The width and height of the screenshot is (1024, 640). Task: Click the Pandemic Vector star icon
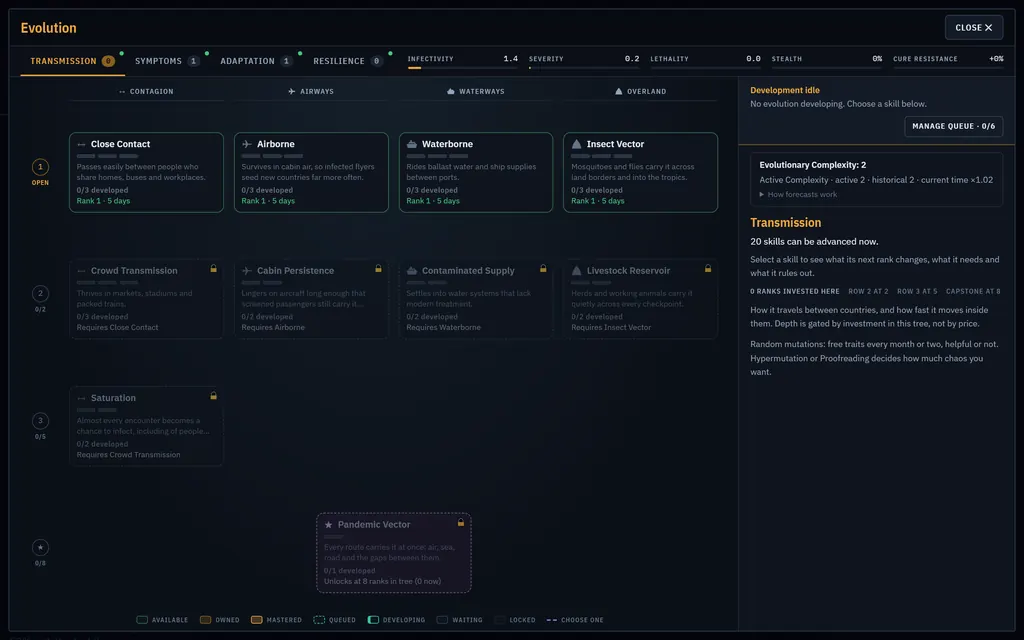328,524
